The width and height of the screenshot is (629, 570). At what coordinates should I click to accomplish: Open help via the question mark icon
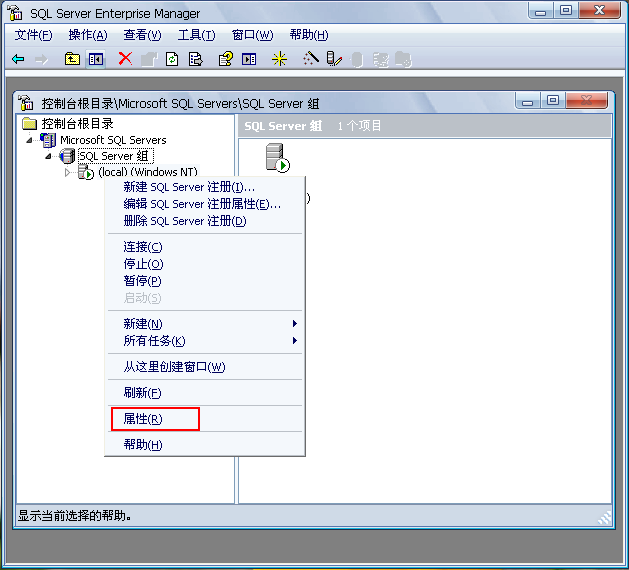click(225, 59)
